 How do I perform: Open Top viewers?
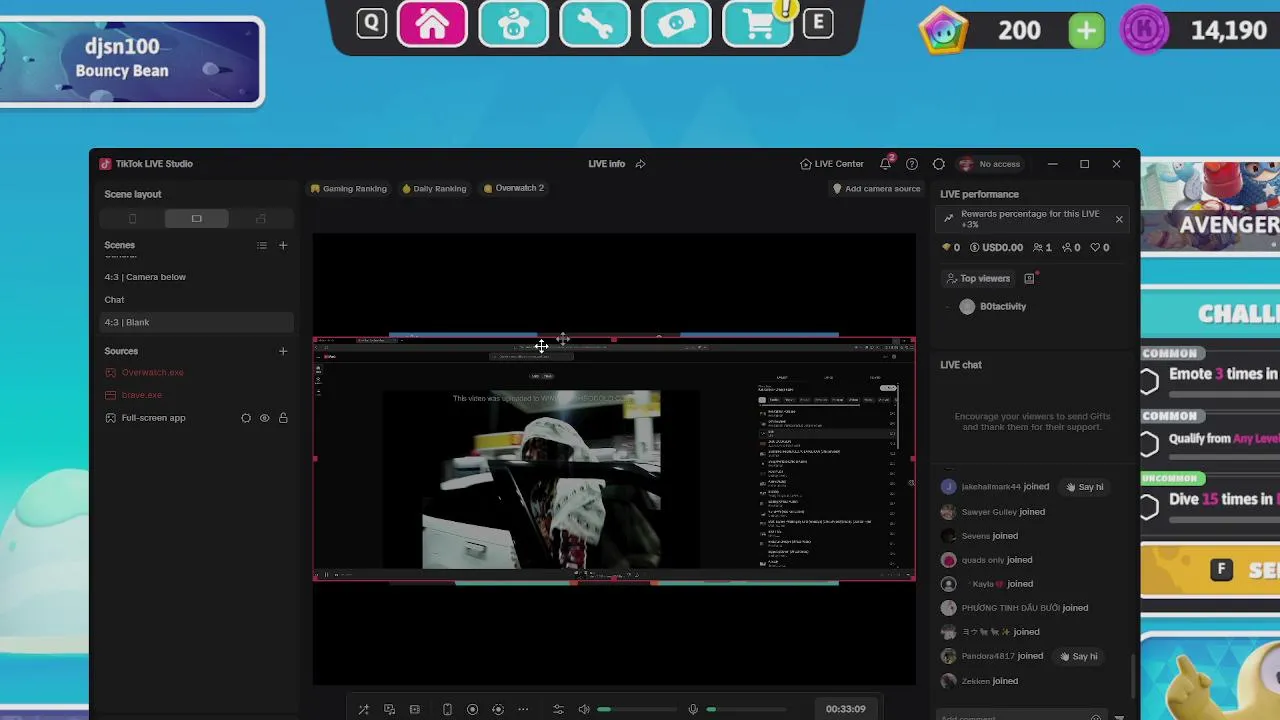(x=978, y=279)
